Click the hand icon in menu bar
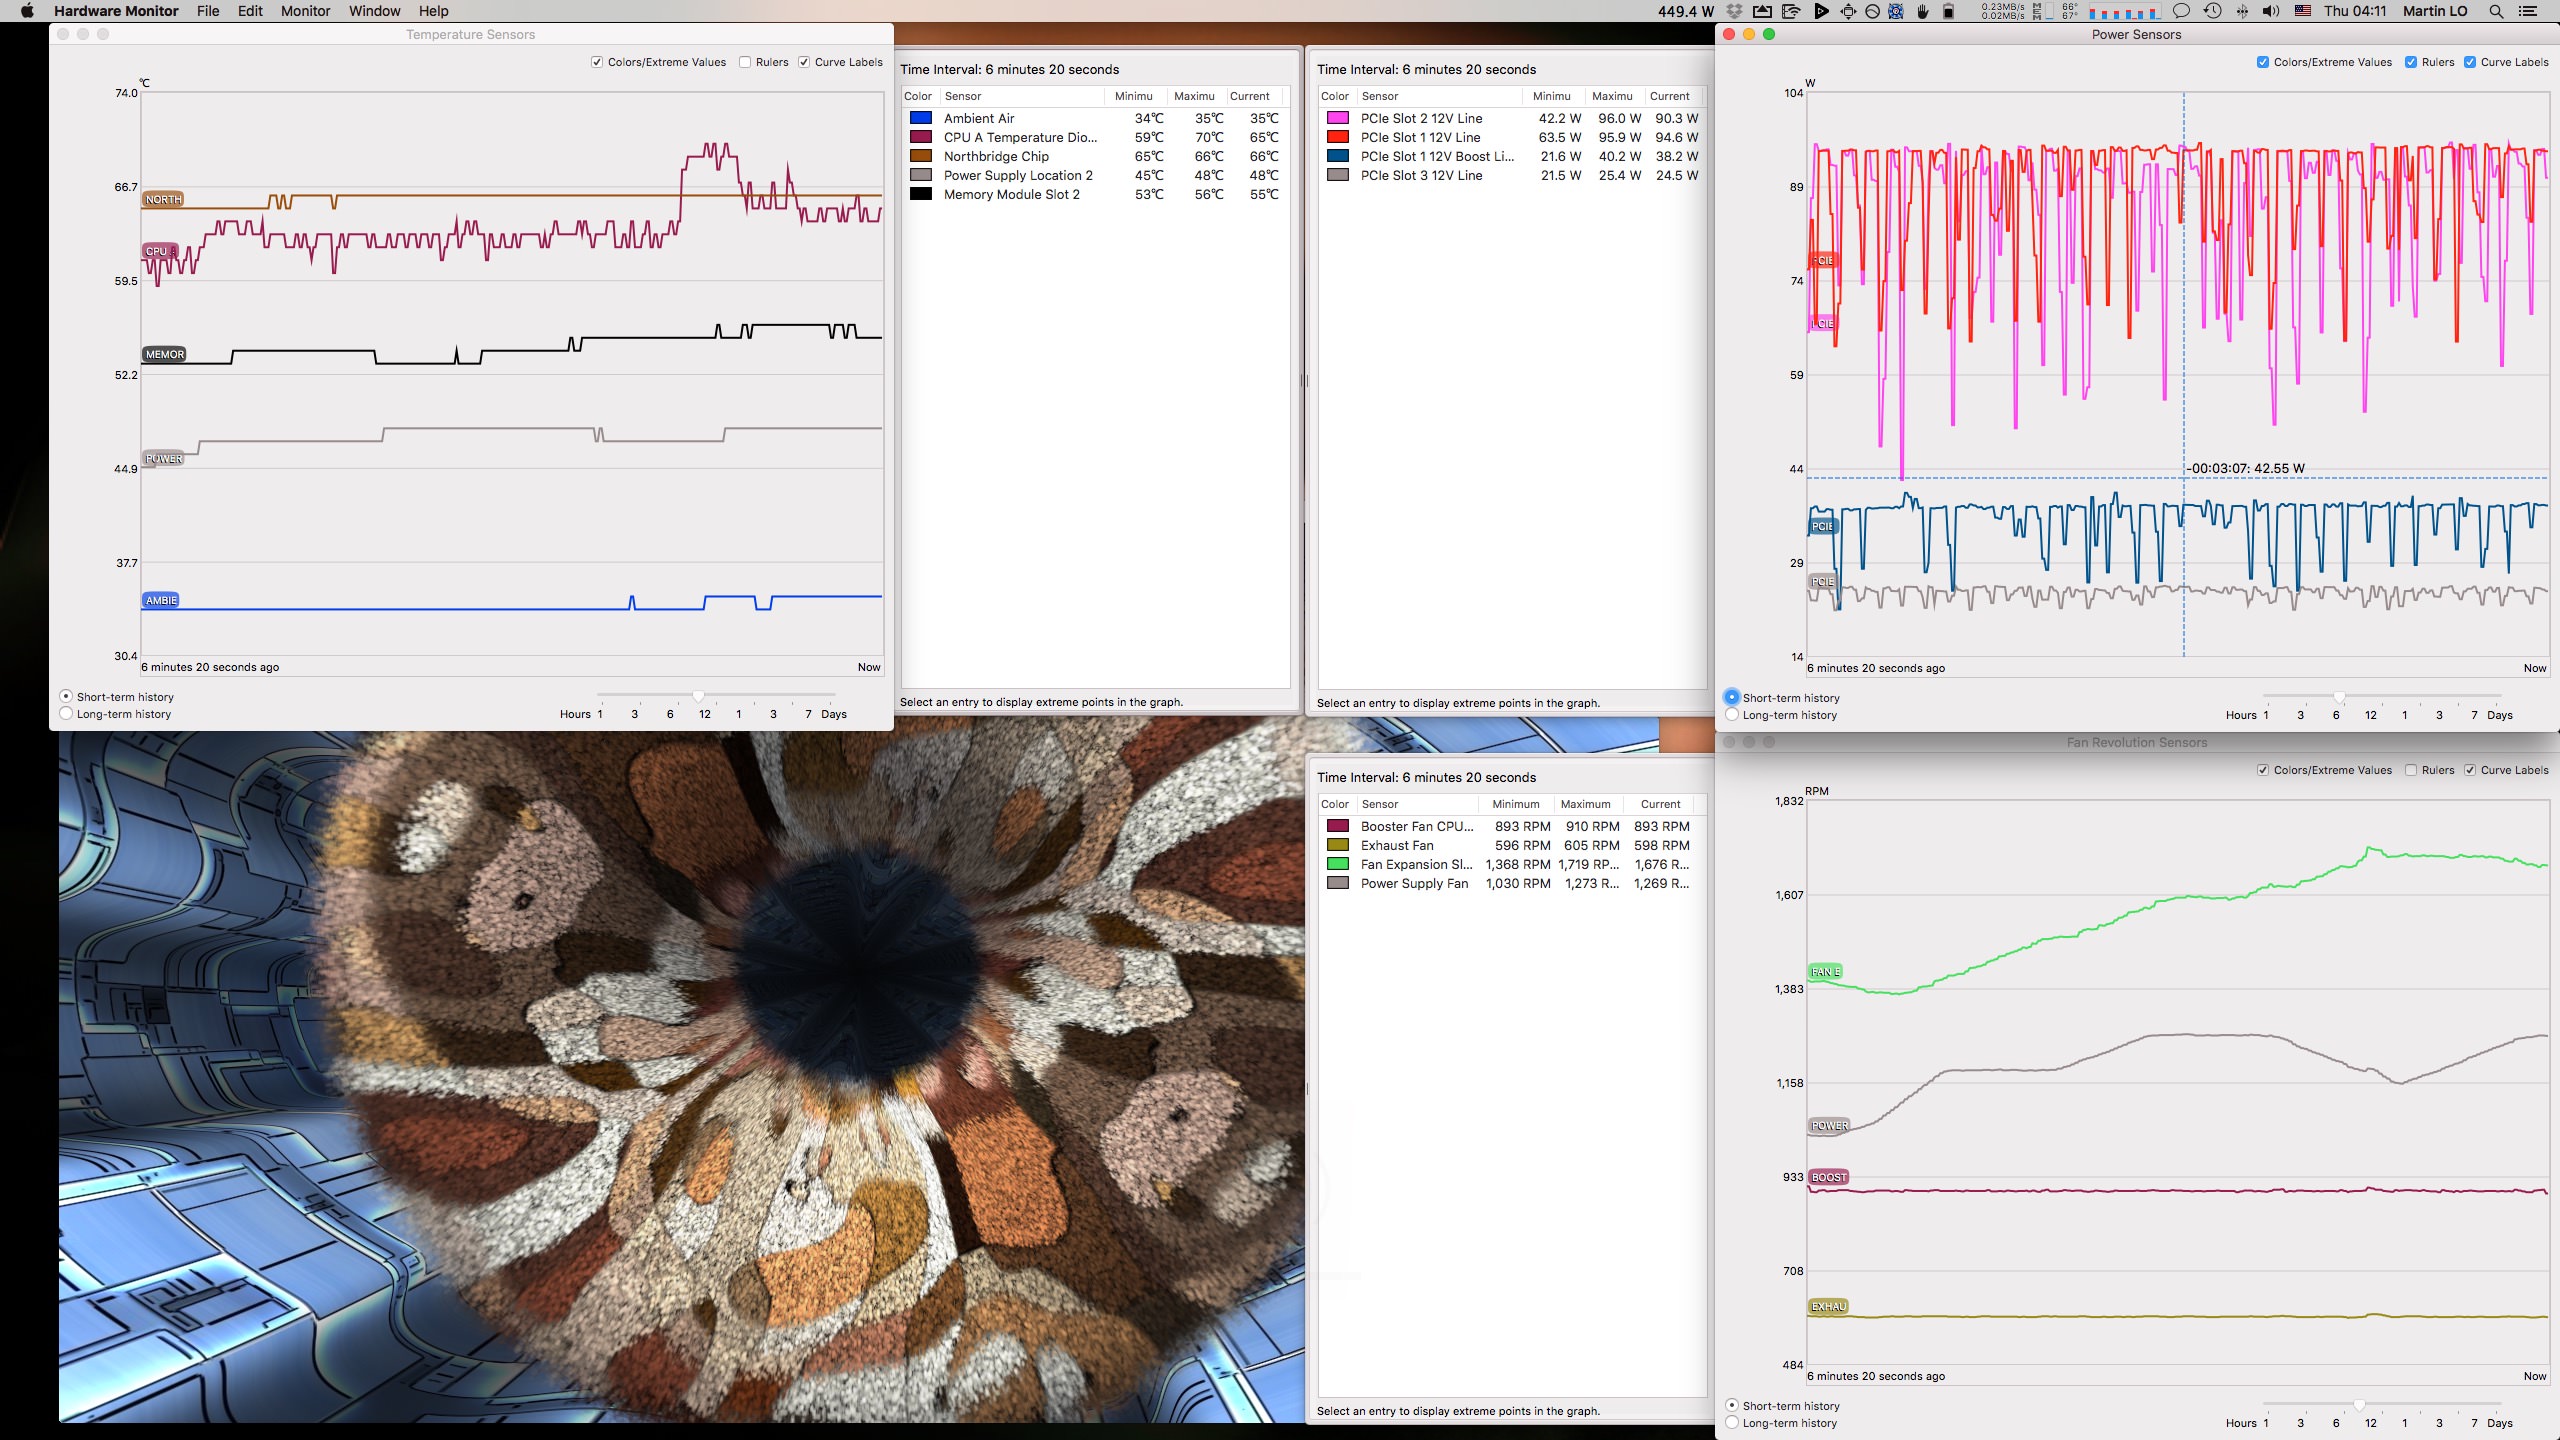The width and height of the screenshot is (2560, 1440). tap(1923, 11)
